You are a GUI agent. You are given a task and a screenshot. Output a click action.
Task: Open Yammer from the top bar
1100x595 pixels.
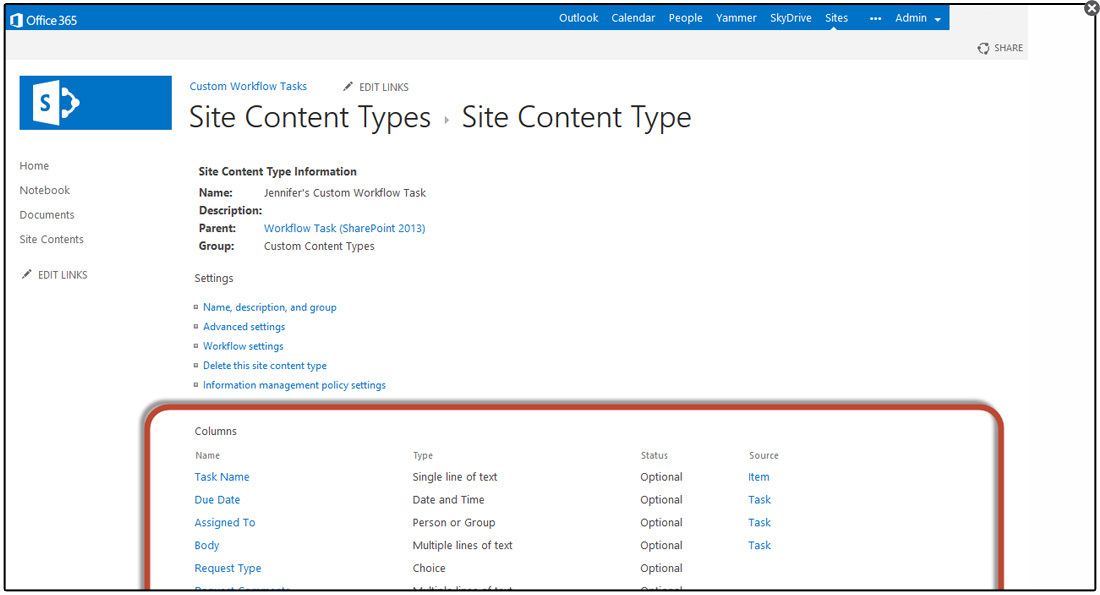[736, 18]
